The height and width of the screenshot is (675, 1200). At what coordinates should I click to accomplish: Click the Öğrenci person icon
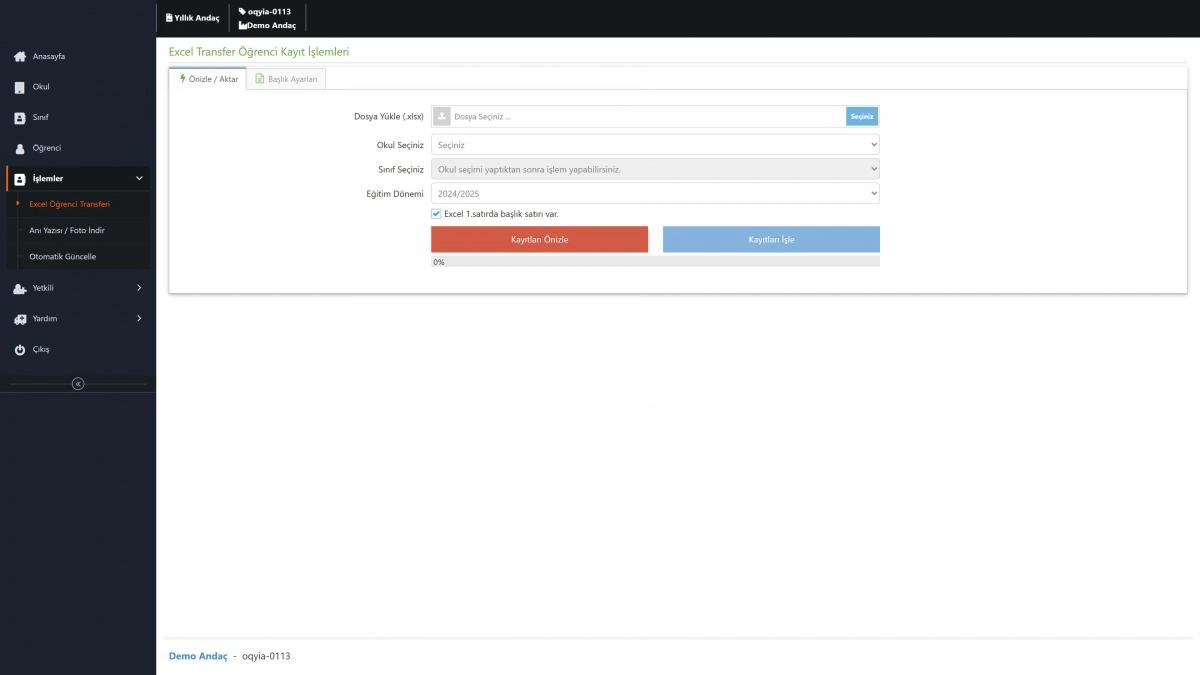(19, 149)
